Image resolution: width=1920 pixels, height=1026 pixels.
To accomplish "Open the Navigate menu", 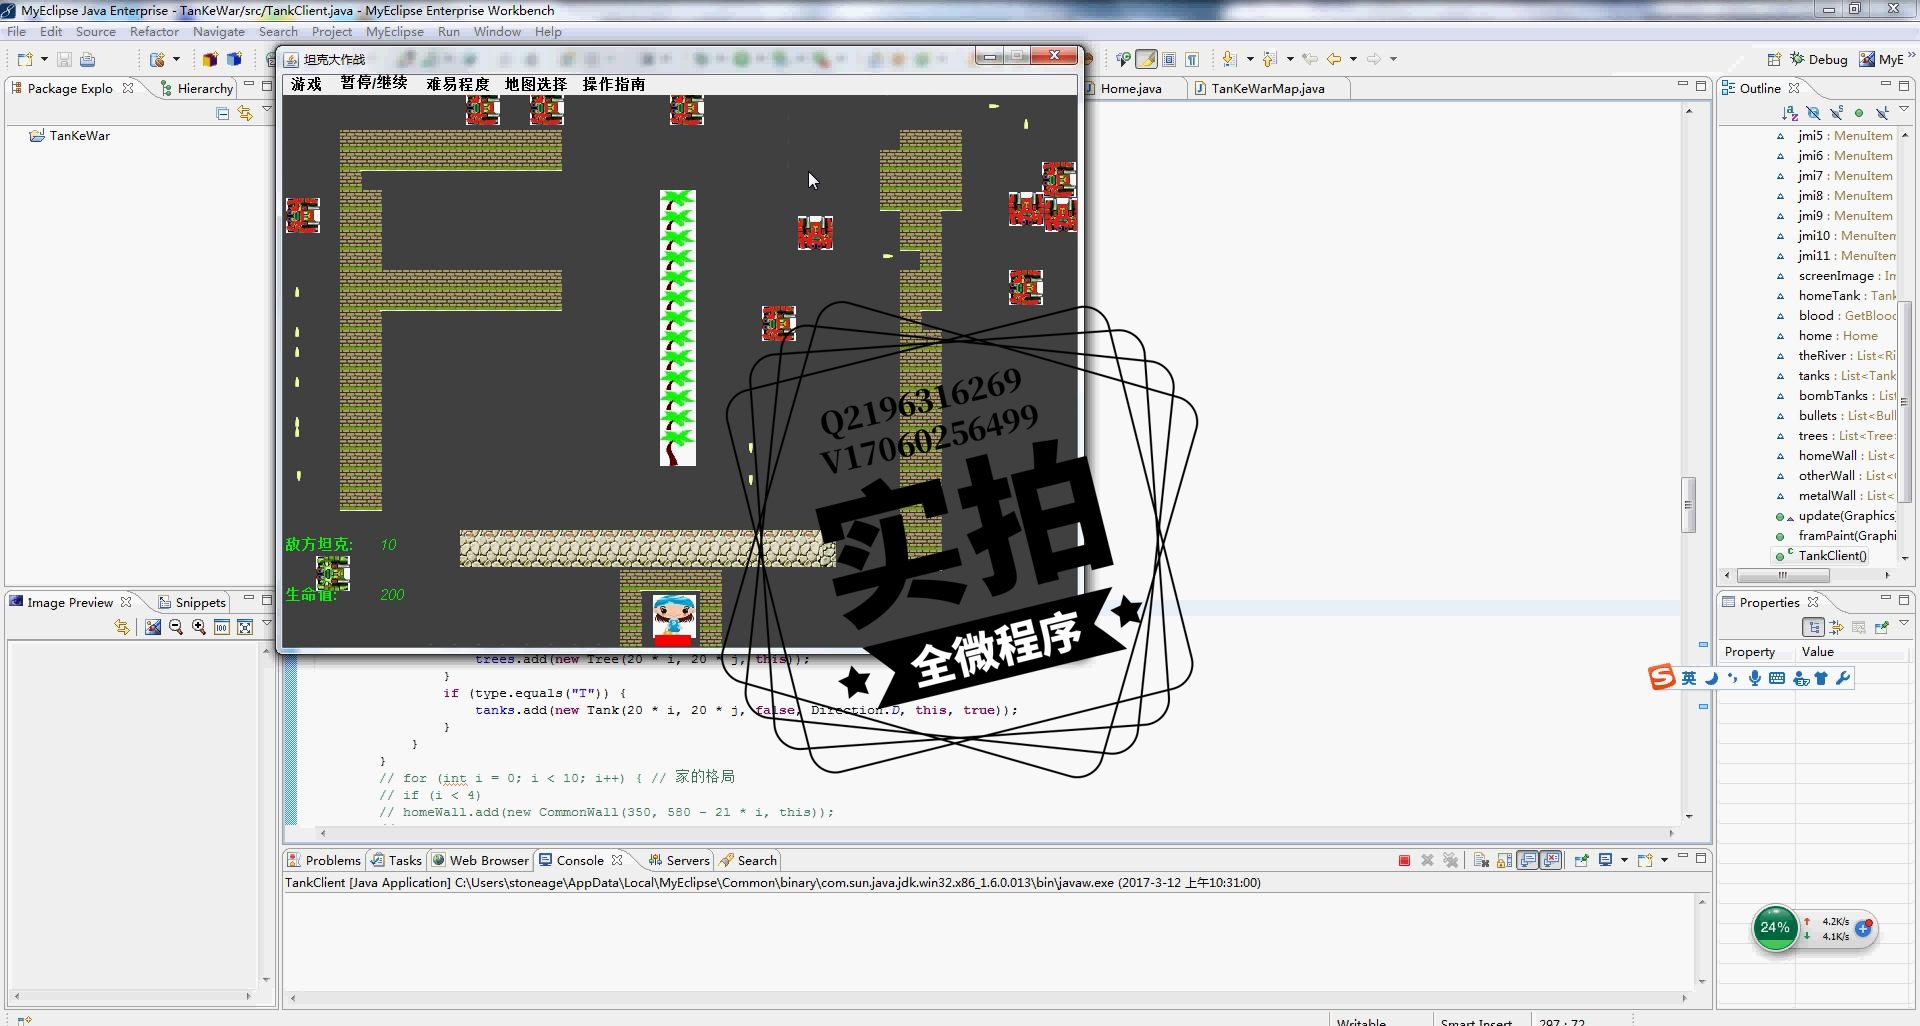I will tap(219, 32).
